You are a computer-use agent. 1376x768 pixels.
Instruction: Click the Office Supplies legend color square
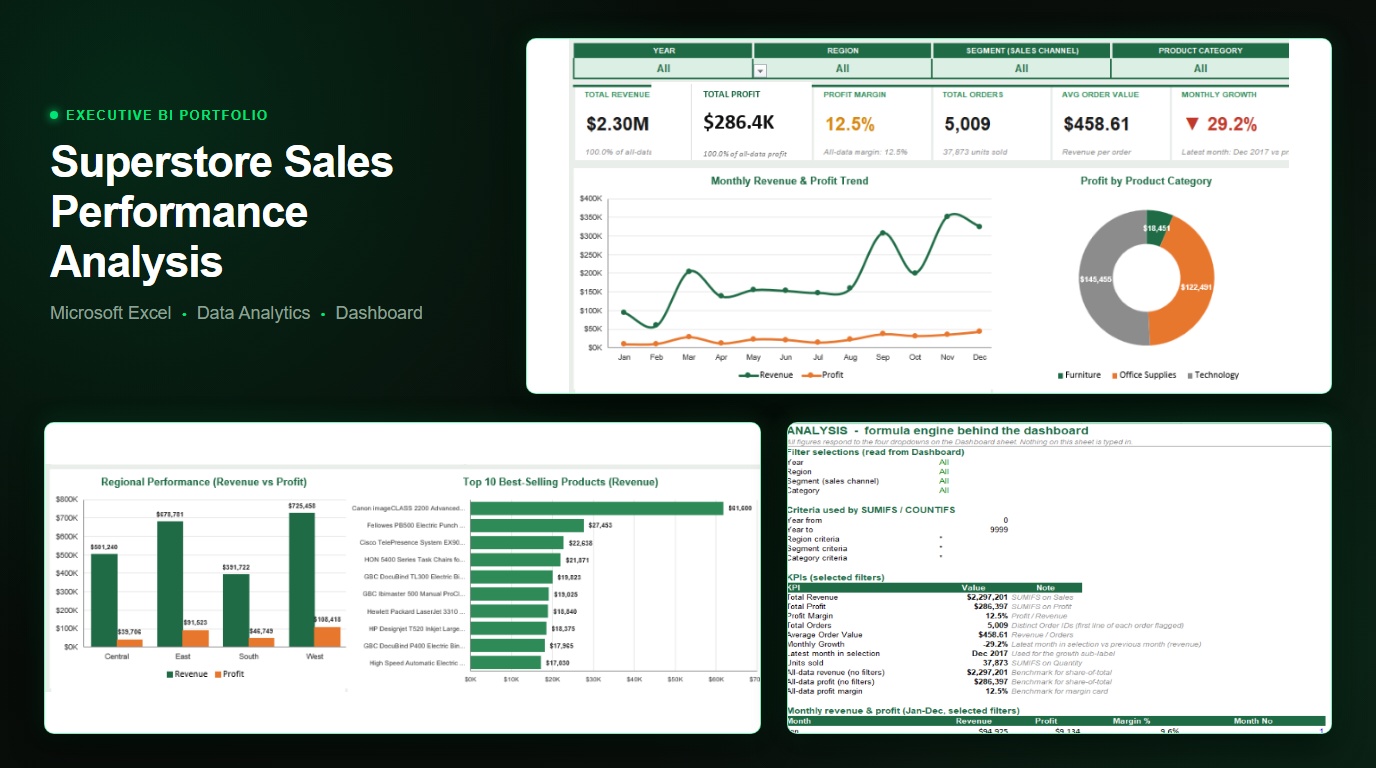(1113, 376)
